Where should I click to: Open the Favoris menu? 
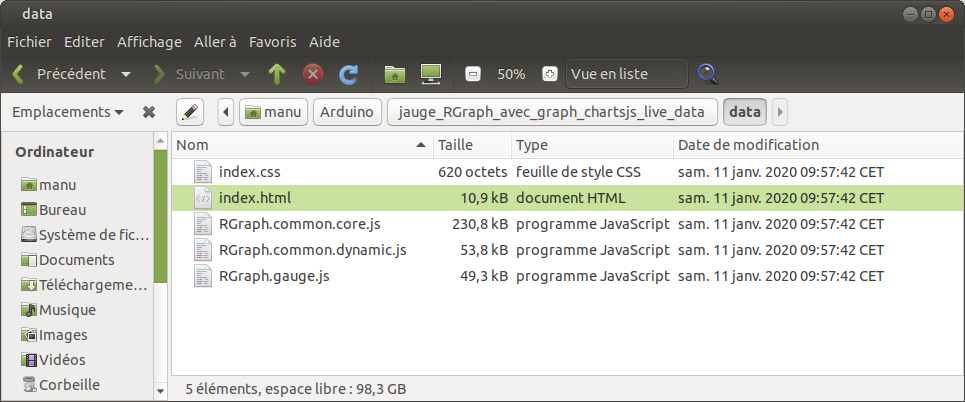(x=272, y=42)
